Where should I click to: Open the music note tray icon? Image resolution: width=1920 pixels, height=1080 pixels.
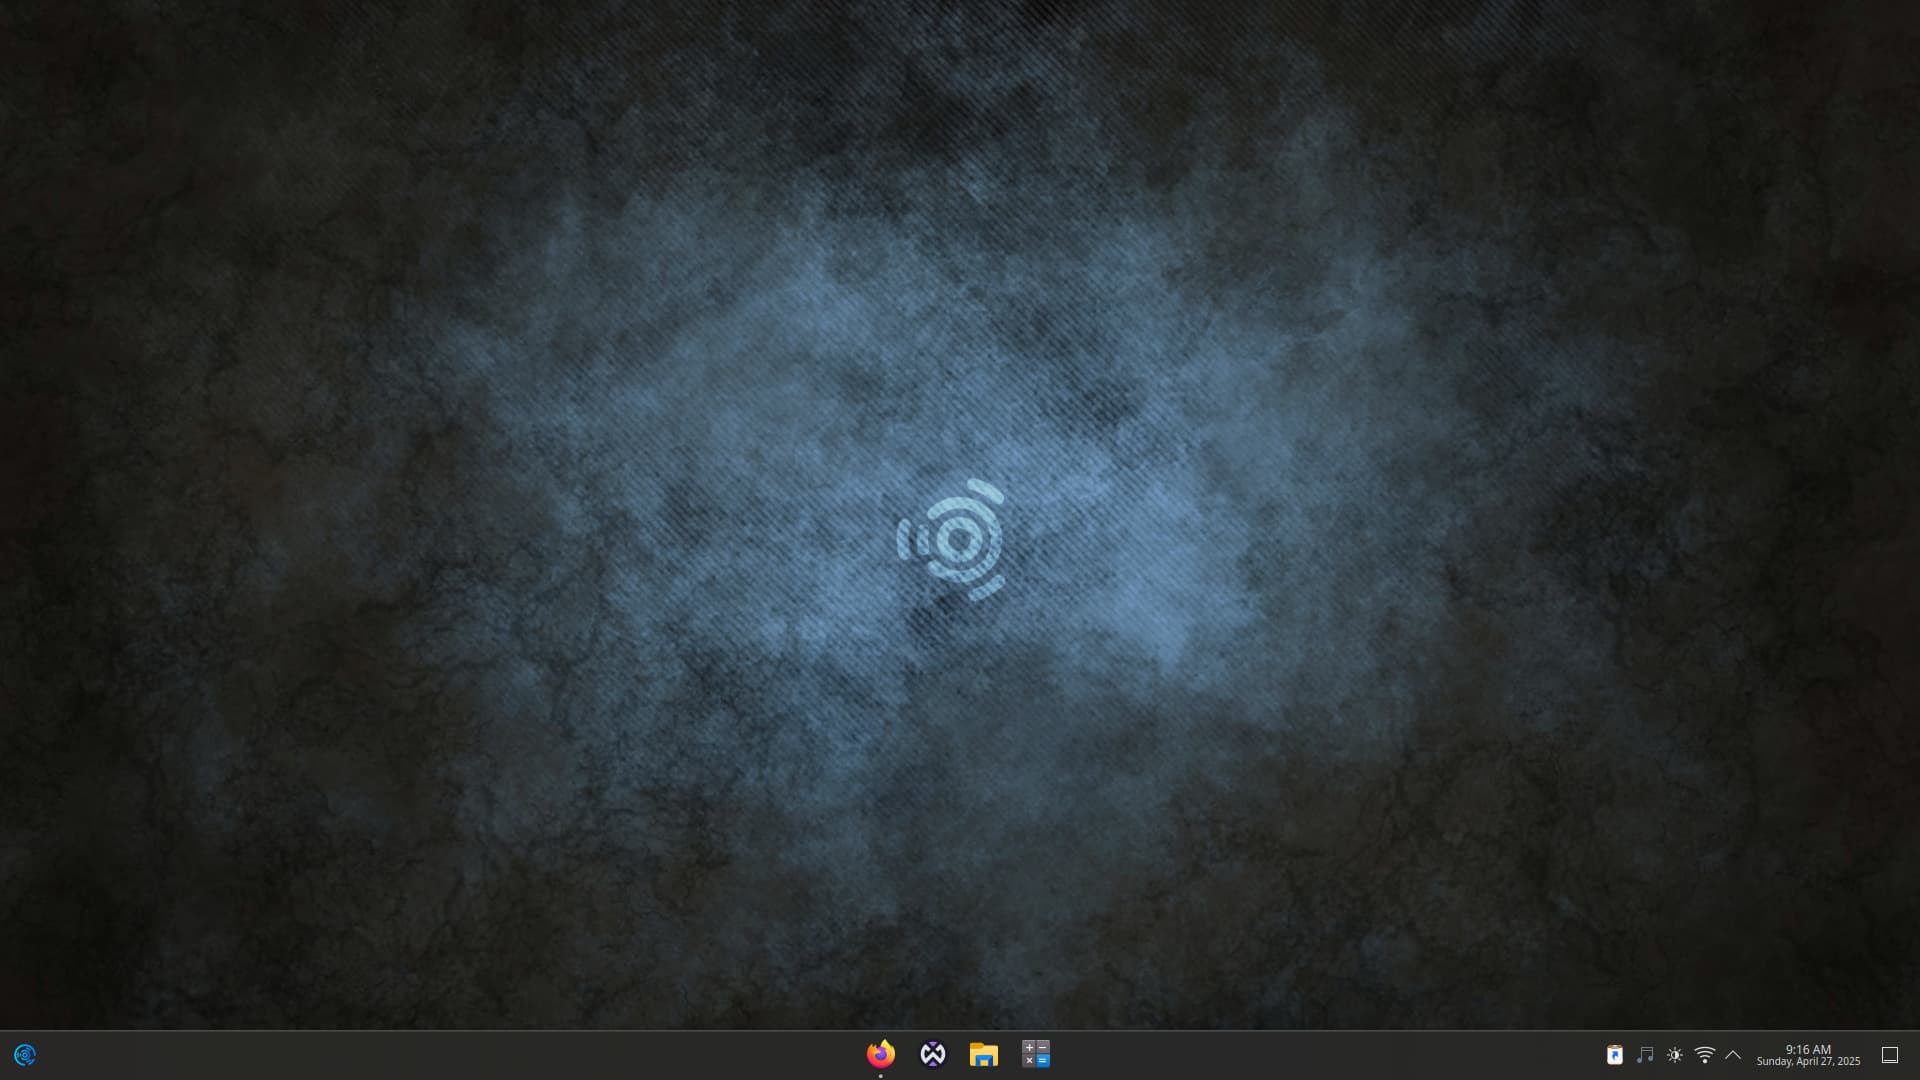pyautogui.click(x=1645, y=1055)
